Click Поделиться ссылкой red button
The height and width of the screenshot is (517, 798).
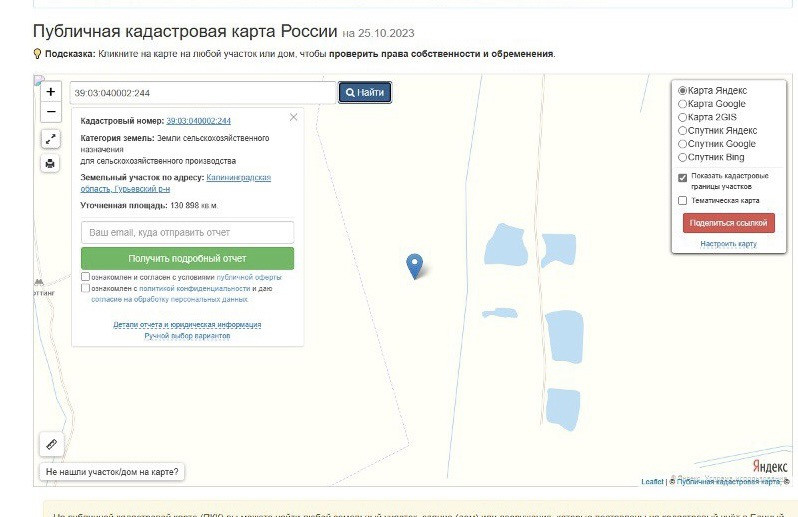point(728,223)
